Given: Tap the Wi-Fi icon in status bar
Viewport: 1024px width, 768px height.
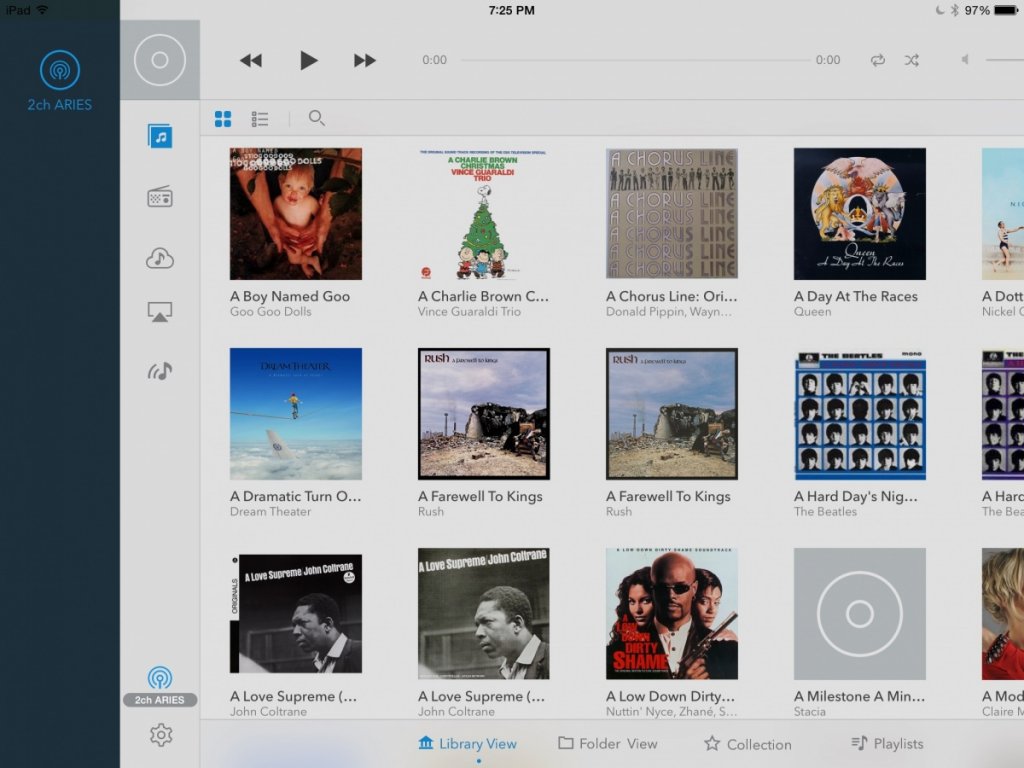Looking at the screenshot, I should pyautogui.click(x=42, y=10).
